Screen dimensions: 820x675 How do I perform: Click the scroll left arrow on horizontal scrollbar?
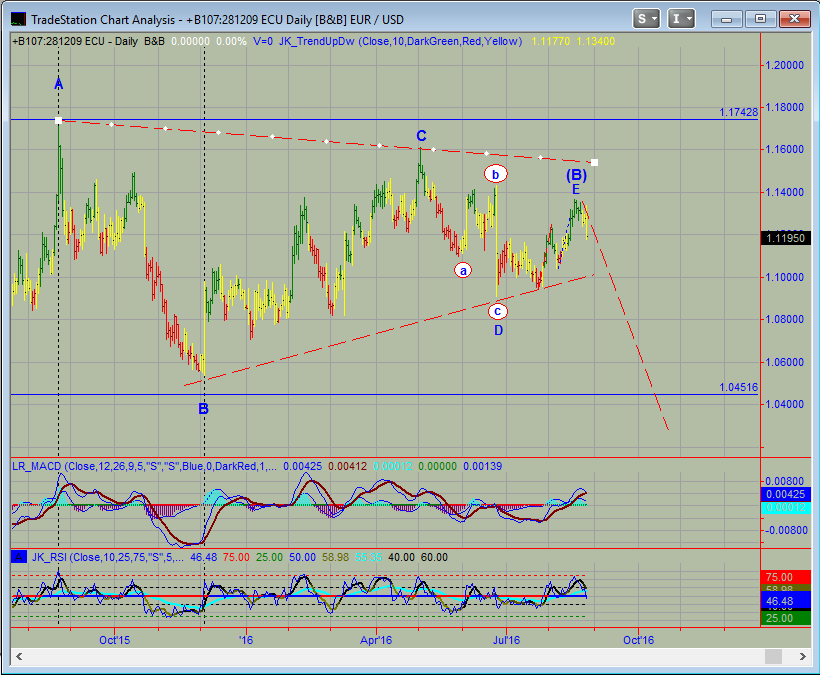[x=19, y=656]
